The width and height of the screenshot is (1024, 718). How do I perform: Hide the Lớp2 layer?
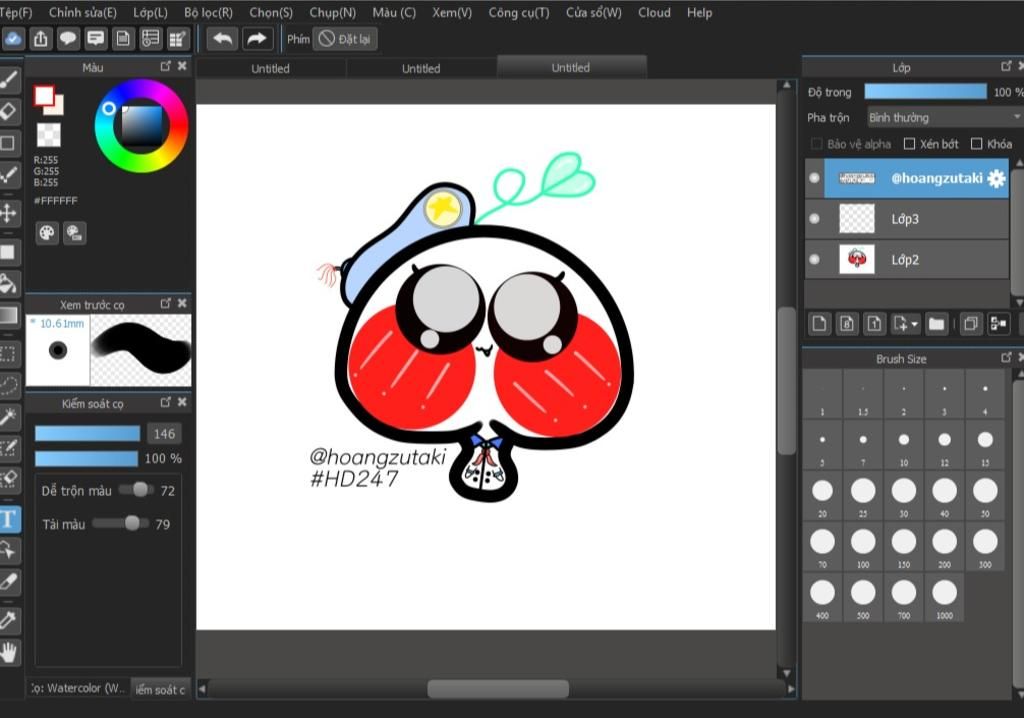coord(814,259)
